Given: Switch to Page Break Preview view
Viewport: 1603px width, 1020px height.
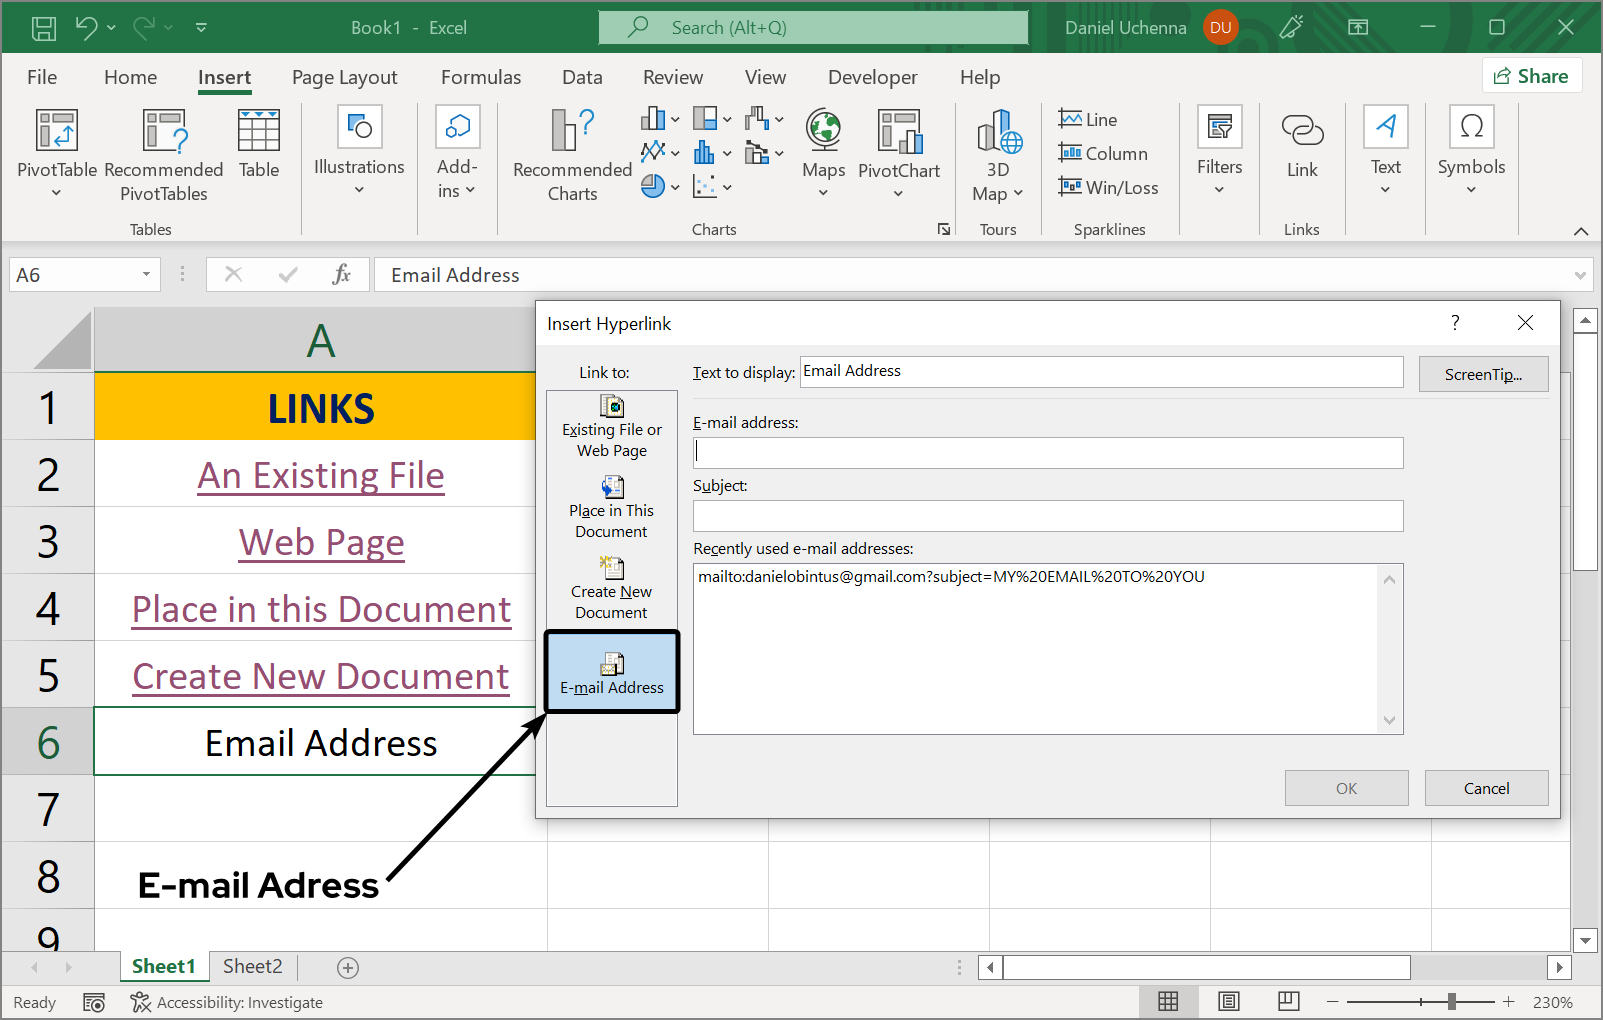Looking at the screenshot, I should 1289,1001.
